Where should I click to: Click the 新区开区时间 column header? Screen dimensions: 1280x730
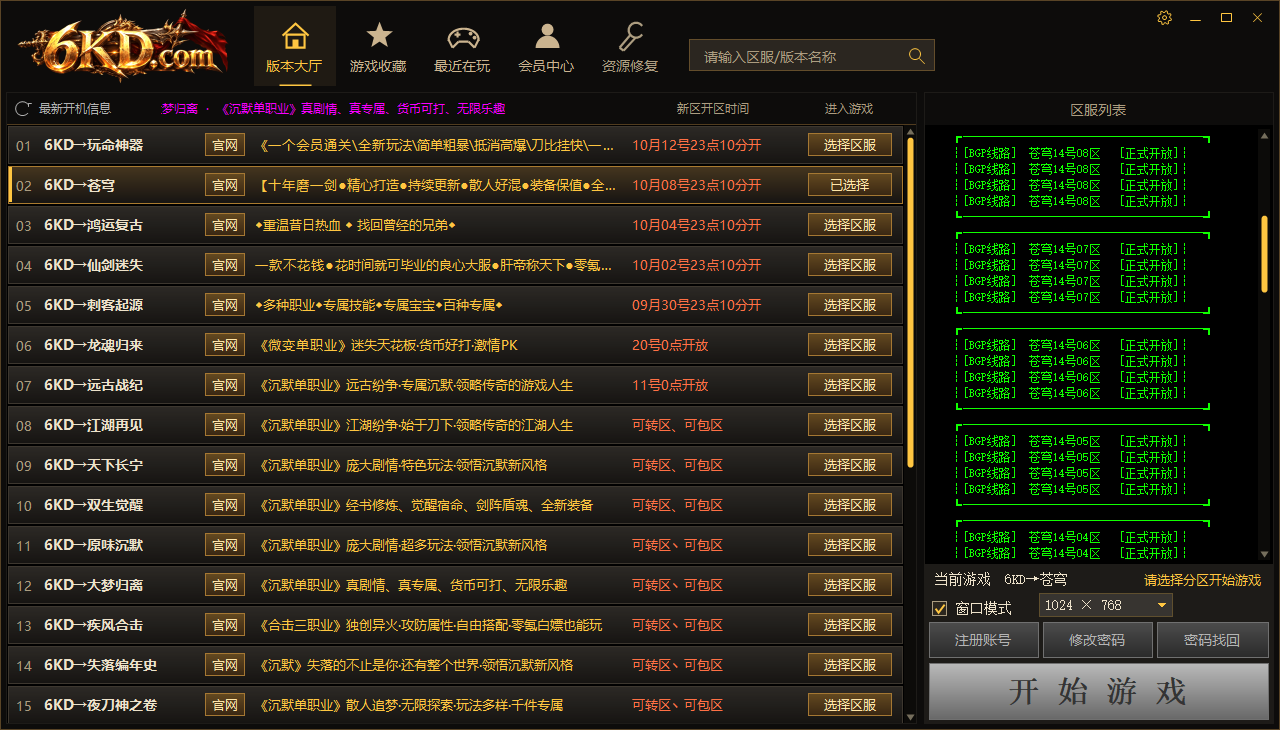pyautogui.click(x=712, y=109)
